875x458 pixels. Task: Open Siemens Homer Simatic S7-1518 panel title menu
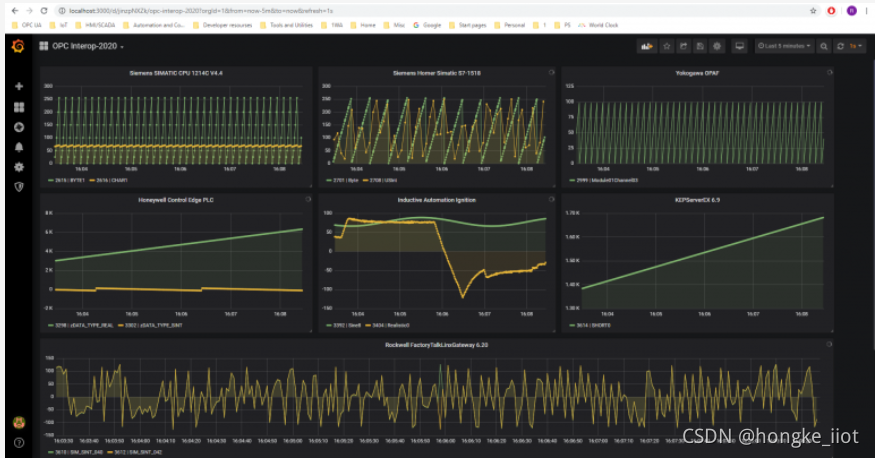pyautogui.click(x=436, y=73)
